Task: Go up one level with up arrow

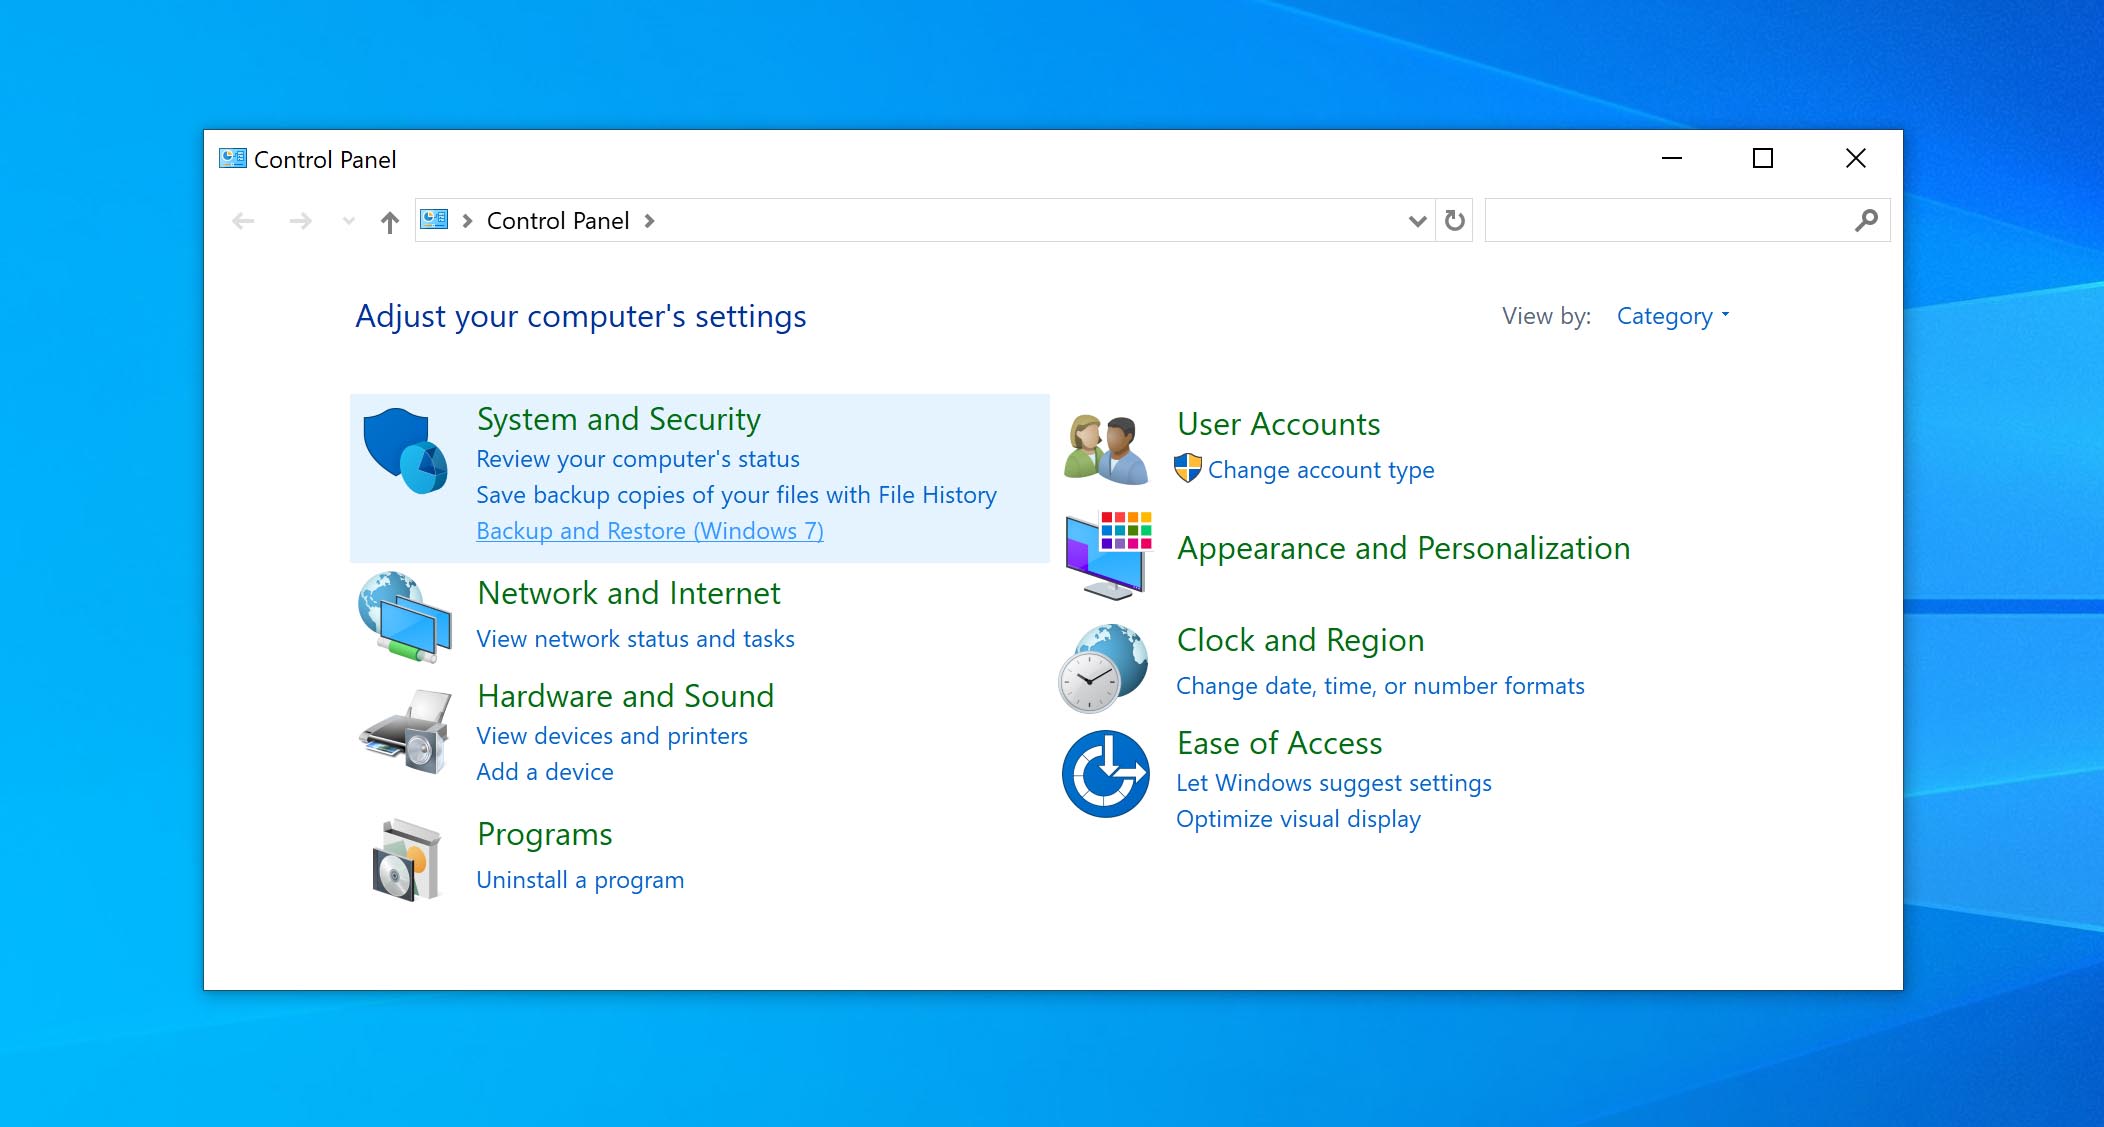Action: pyautogui.click(x=390, y=221)
